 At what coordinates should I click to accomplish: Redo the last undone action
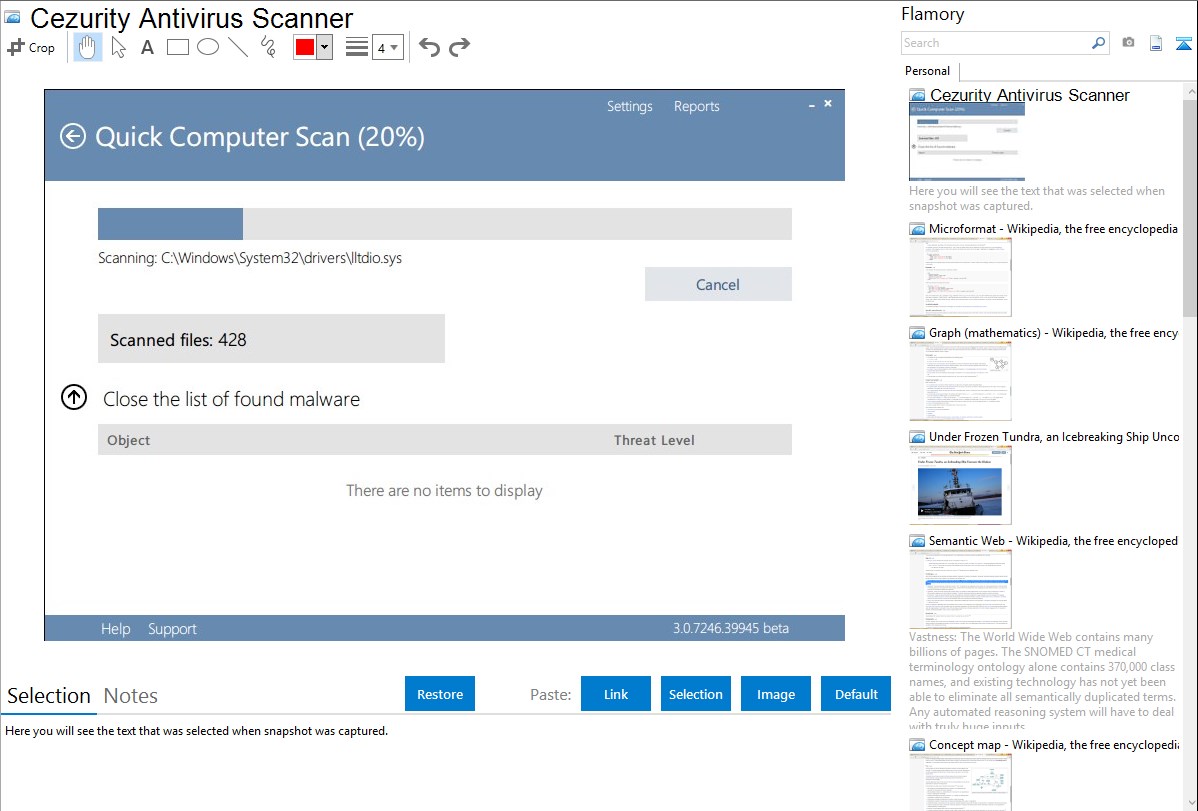(x=460, y=47)
